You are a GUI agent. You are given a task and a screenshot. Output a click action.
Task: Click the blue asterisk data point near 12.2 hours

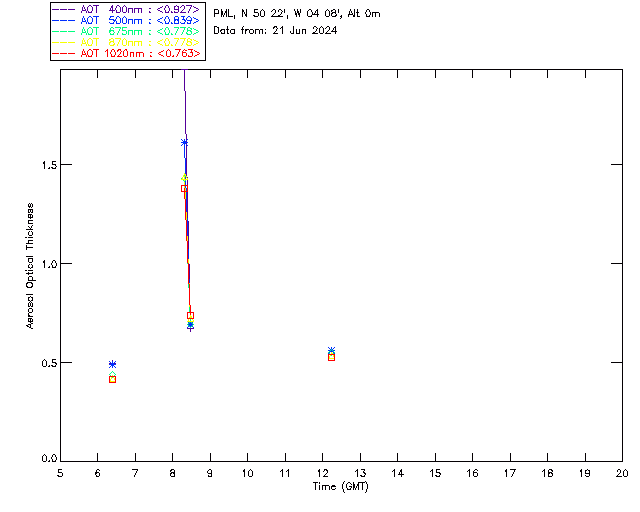[331, 350]
